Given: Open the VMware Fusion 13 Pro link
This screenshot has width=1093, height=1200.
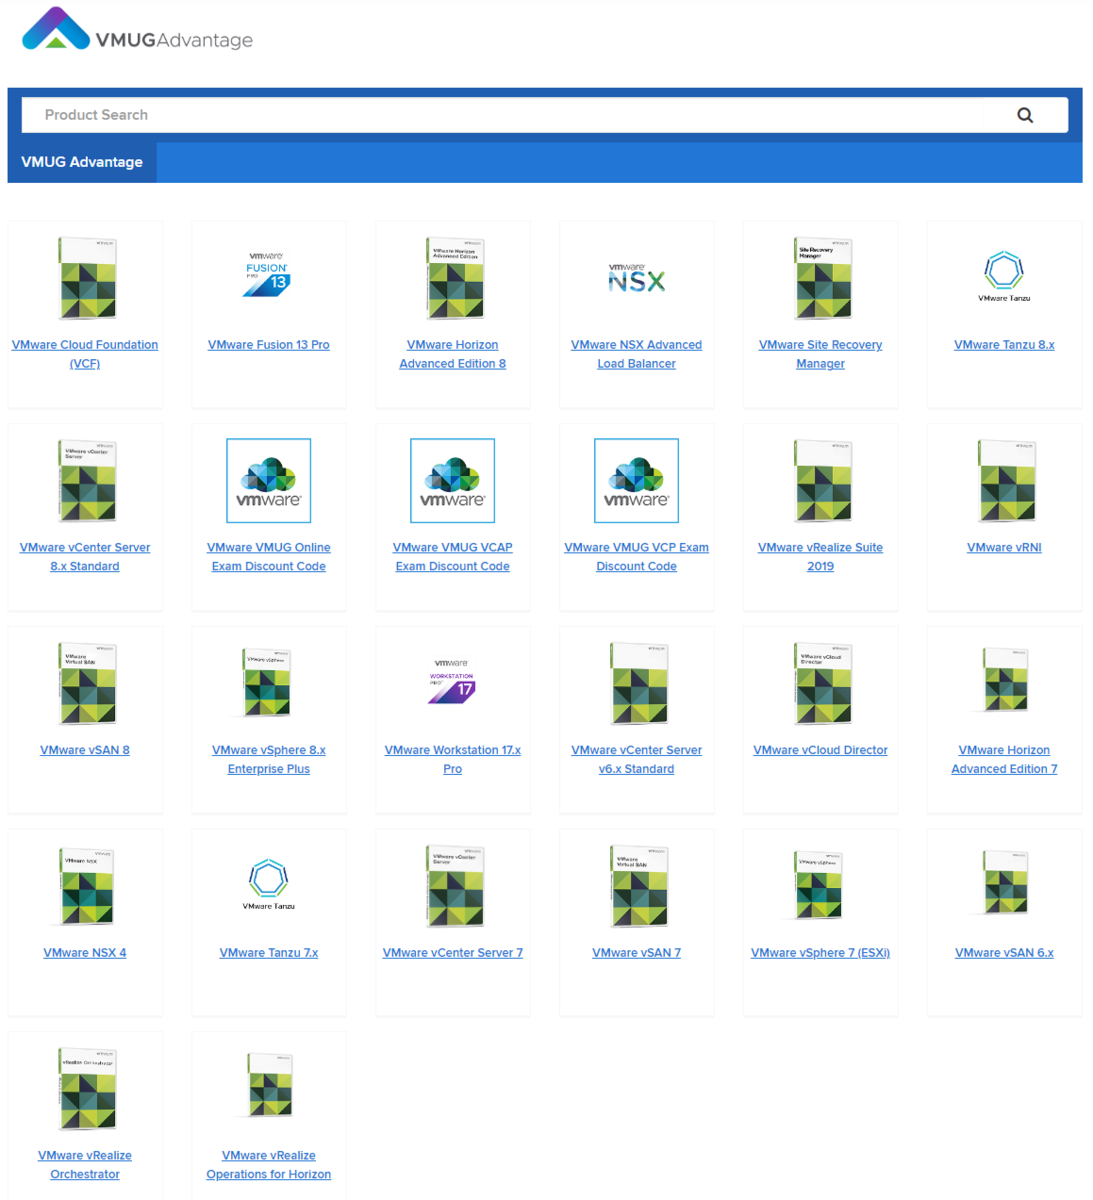Looking at the screenshot, I should pos(269,345).
